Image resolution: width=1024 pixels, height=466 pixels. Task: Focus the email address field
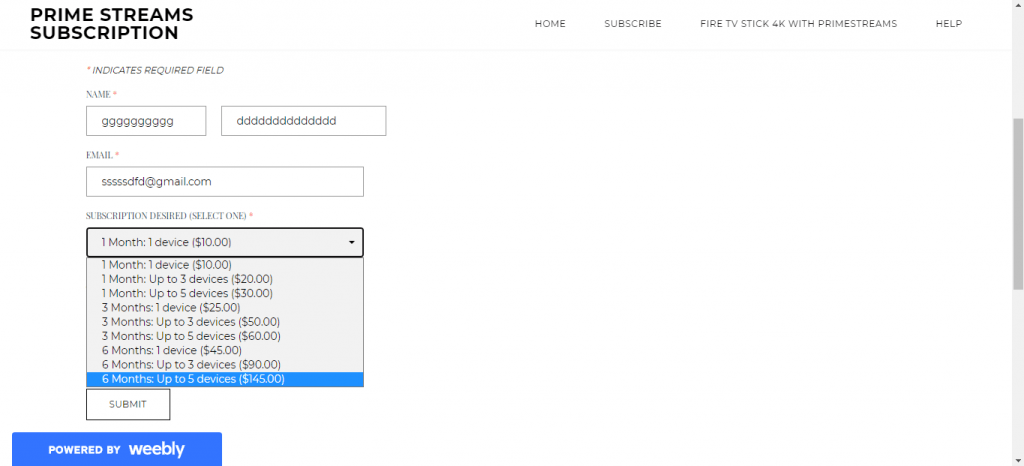[x=225, y=181]
